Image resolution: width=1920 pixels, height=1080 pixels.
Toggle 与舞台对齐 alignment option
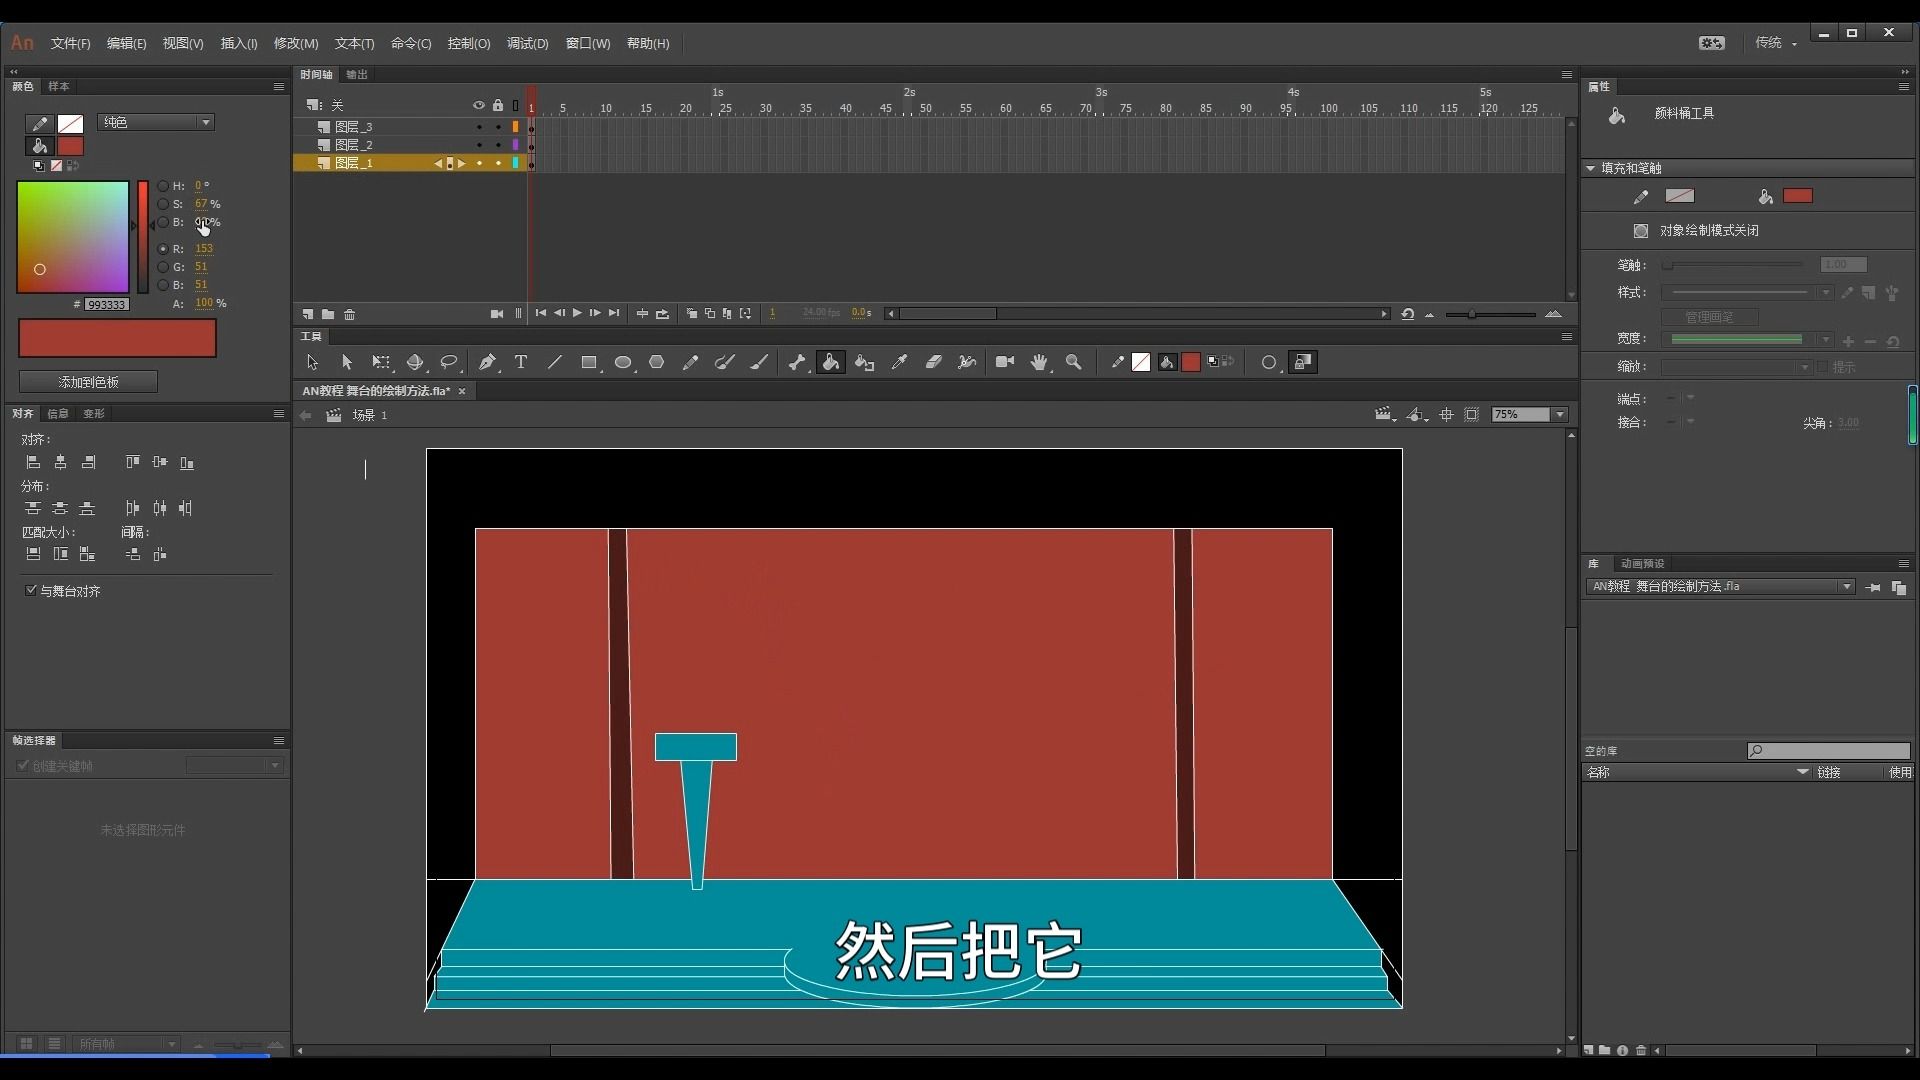(x=29, y=591)
